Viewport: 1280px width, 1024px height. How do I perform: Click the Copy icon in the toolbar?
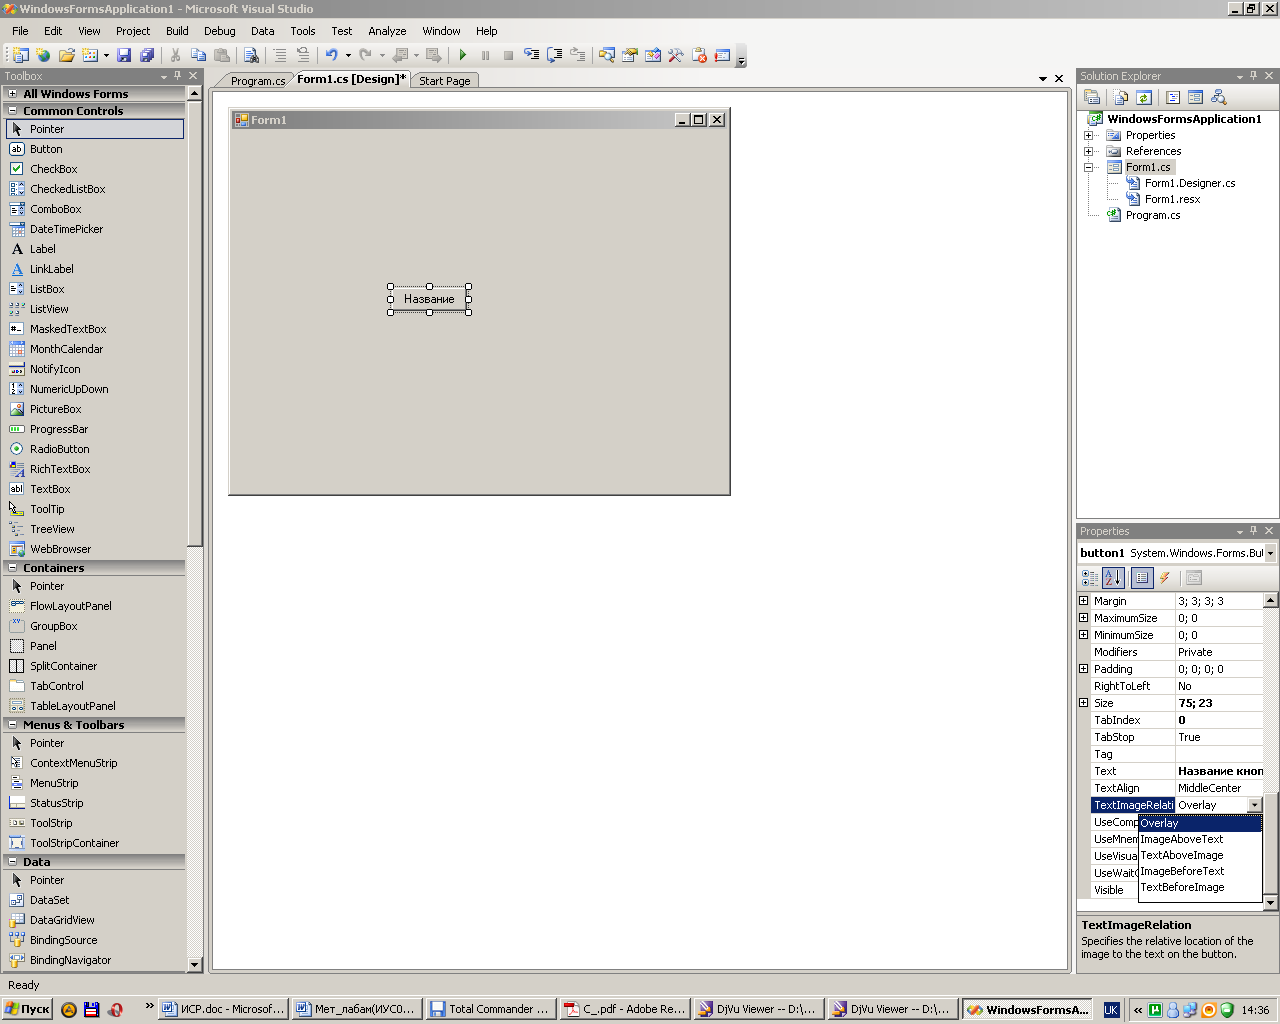coord(198,55)
